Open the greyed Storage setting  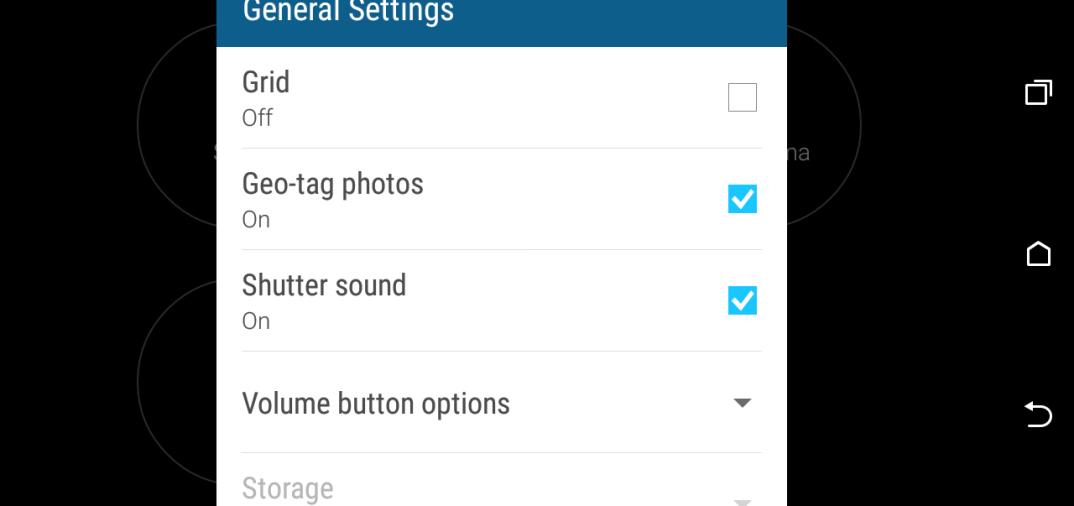(501, 480)
